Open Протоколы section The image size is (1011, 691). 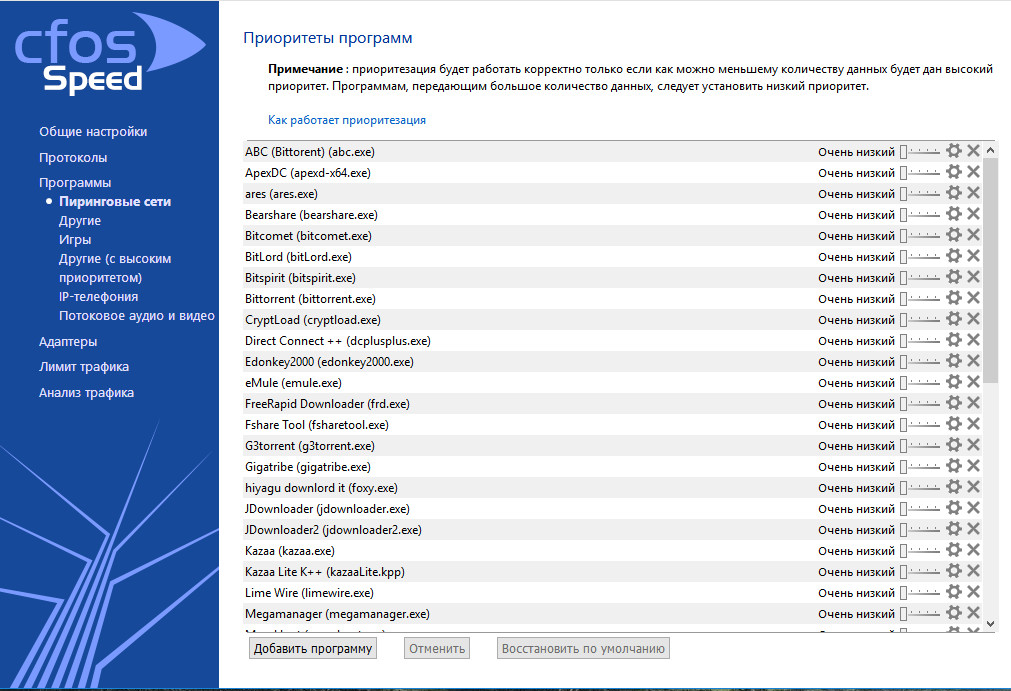[x=73, y=157]
